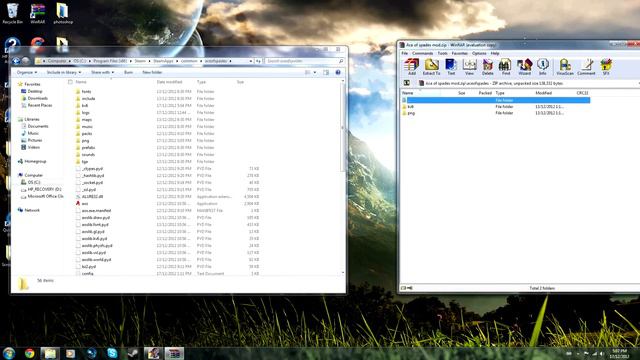Open the address bar history dropdown arrow
This screenshot has width=640, height=360.
pos(251,61)
